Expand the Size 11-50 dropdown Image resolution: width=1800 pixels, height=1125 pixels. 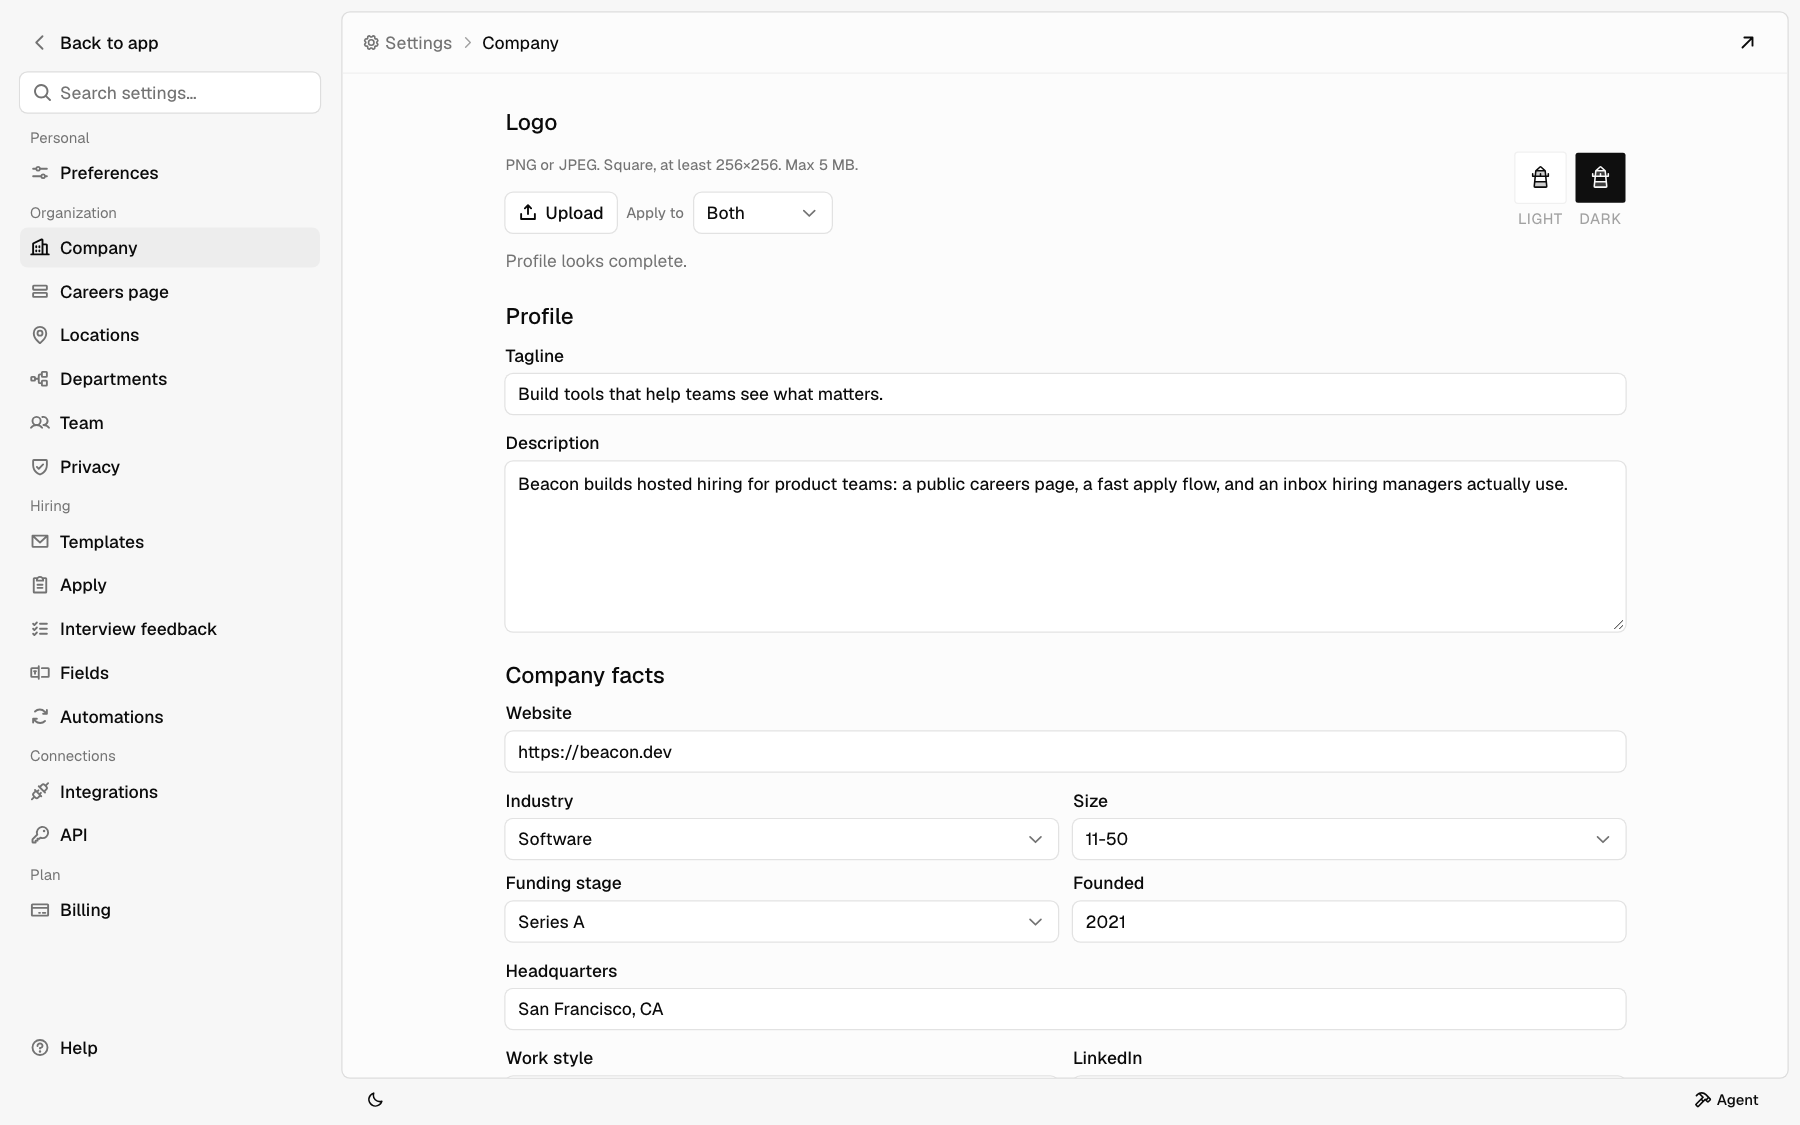1348,839
